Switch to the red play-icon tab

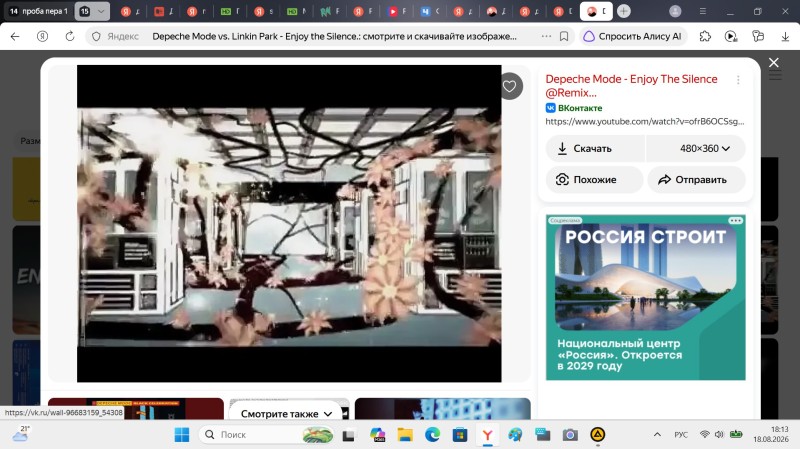pos(397,11)
